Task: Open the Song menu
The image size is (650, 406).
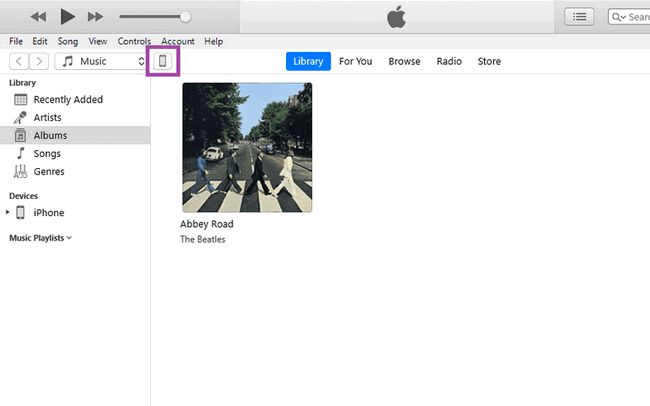Action: (68, 41)
